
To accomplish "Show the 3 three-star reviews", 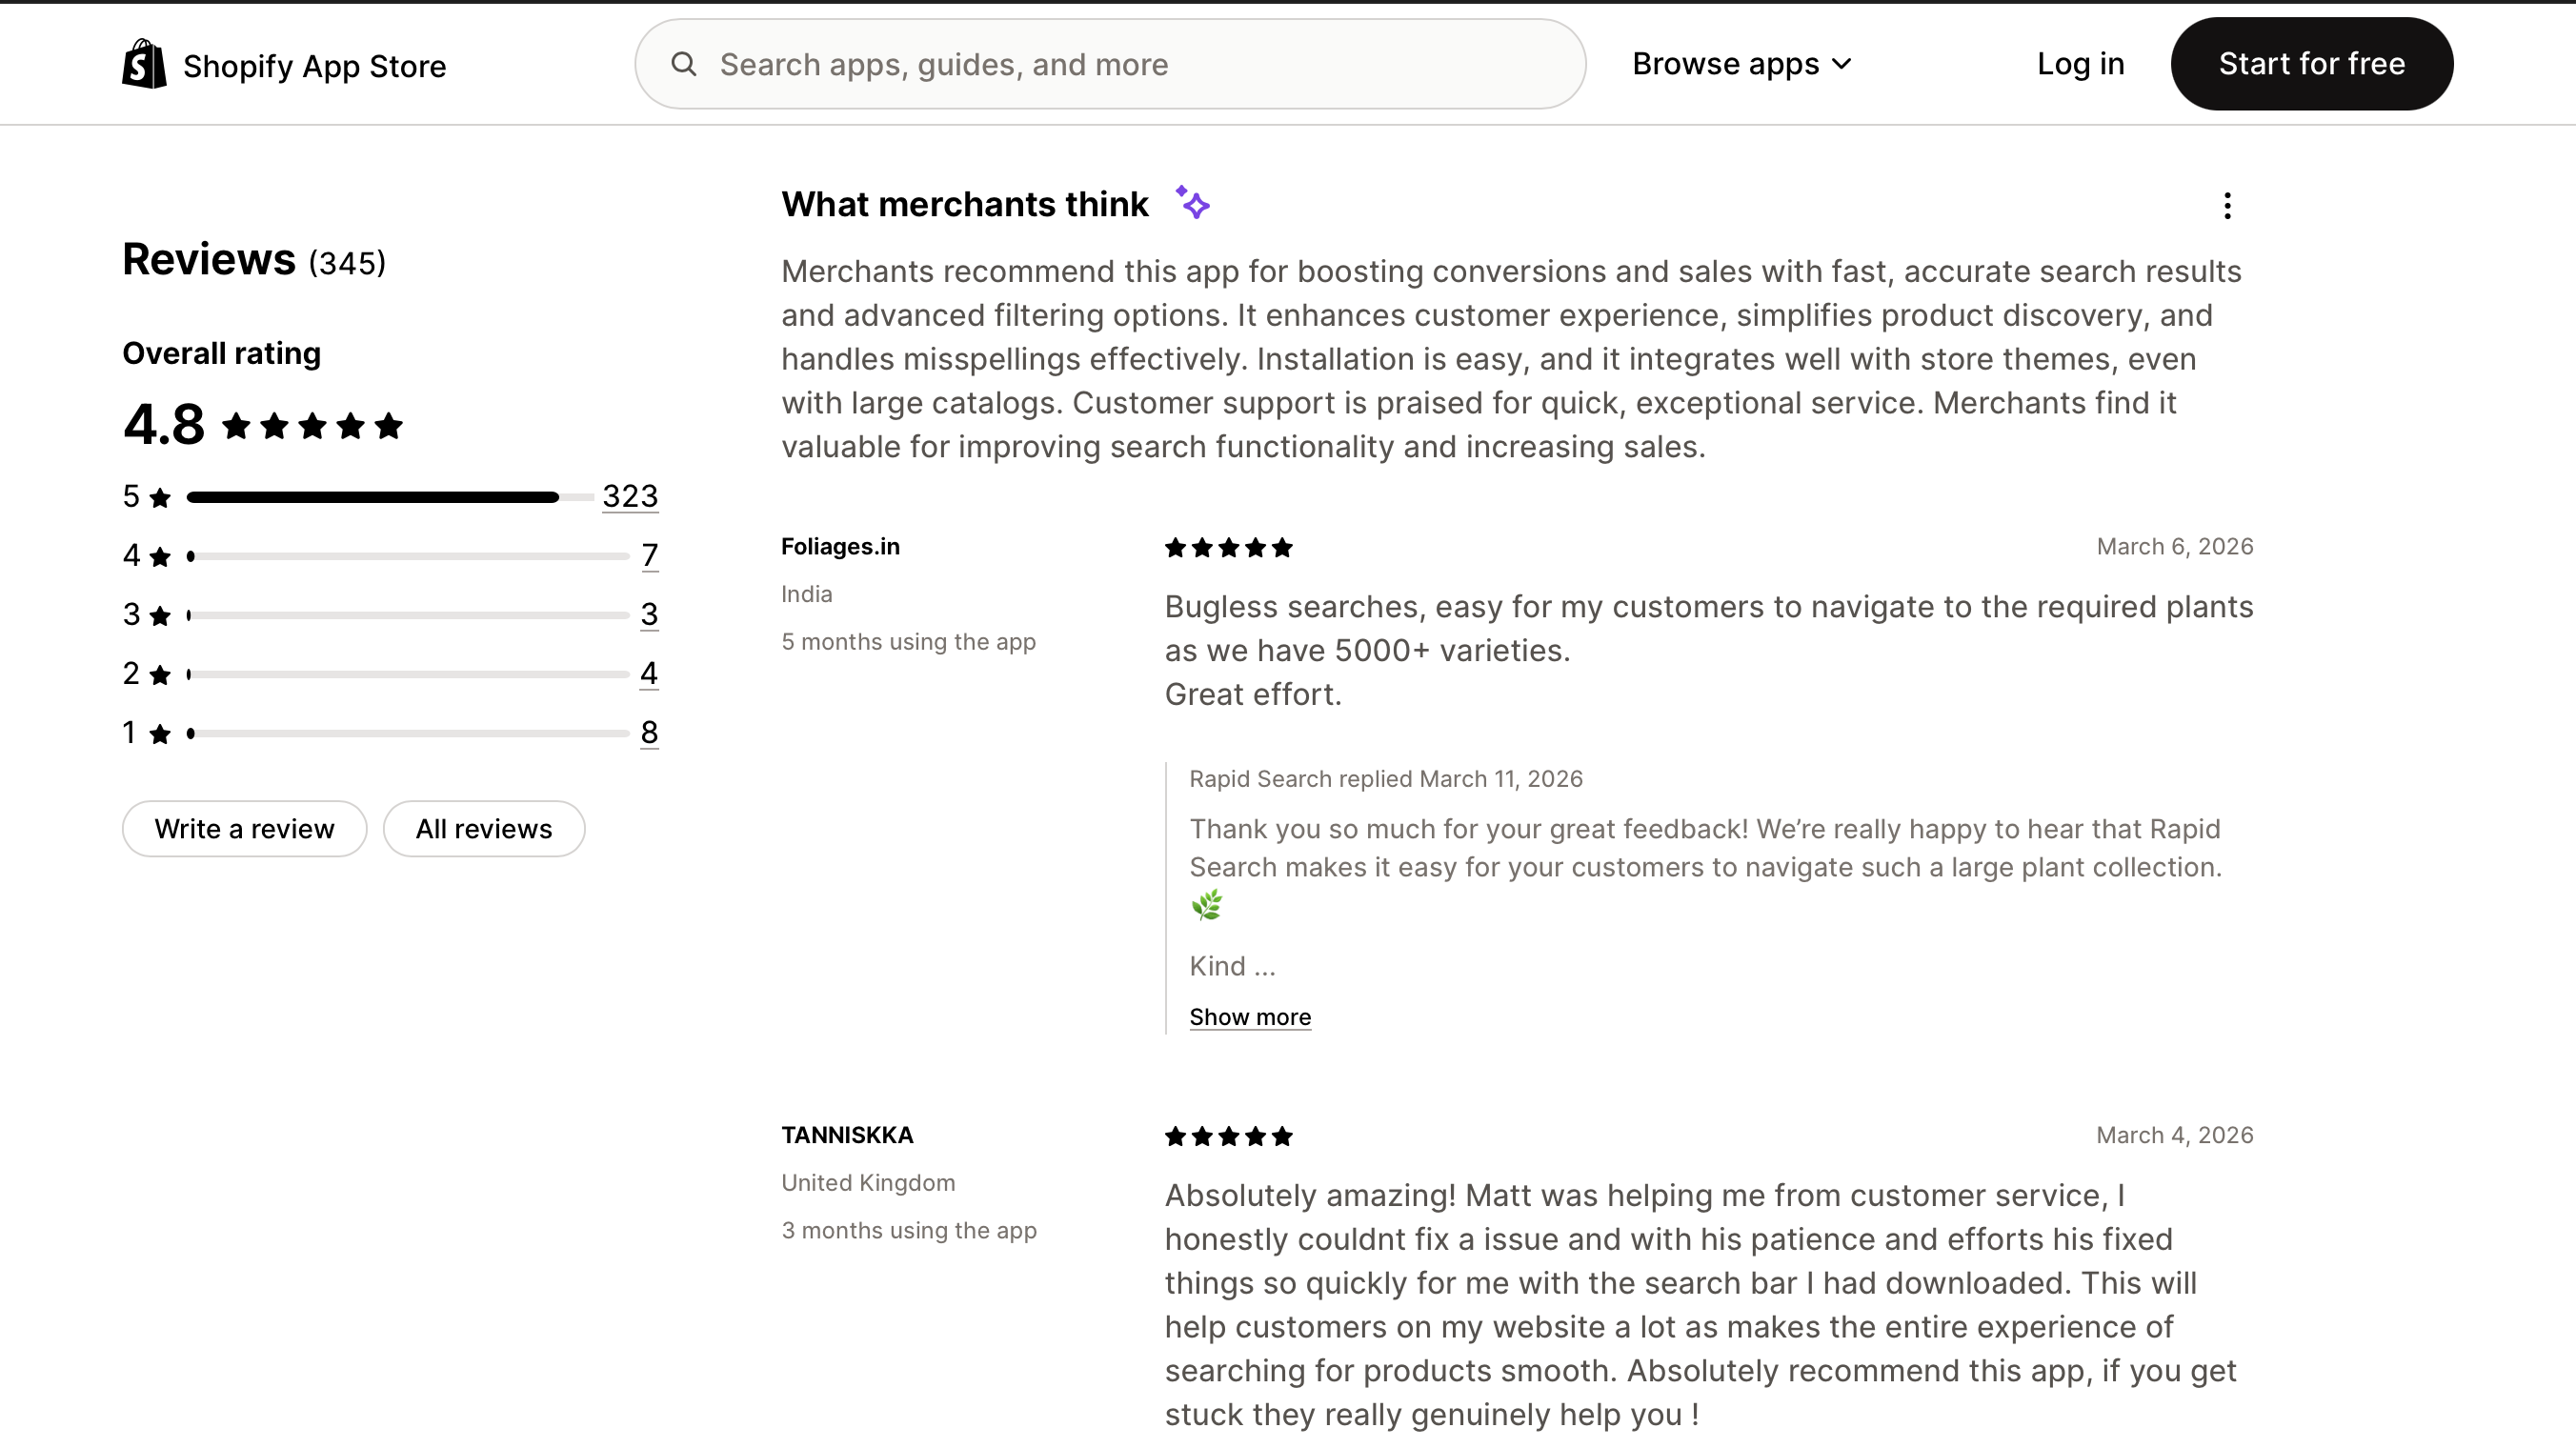I will tap(649, 614).
